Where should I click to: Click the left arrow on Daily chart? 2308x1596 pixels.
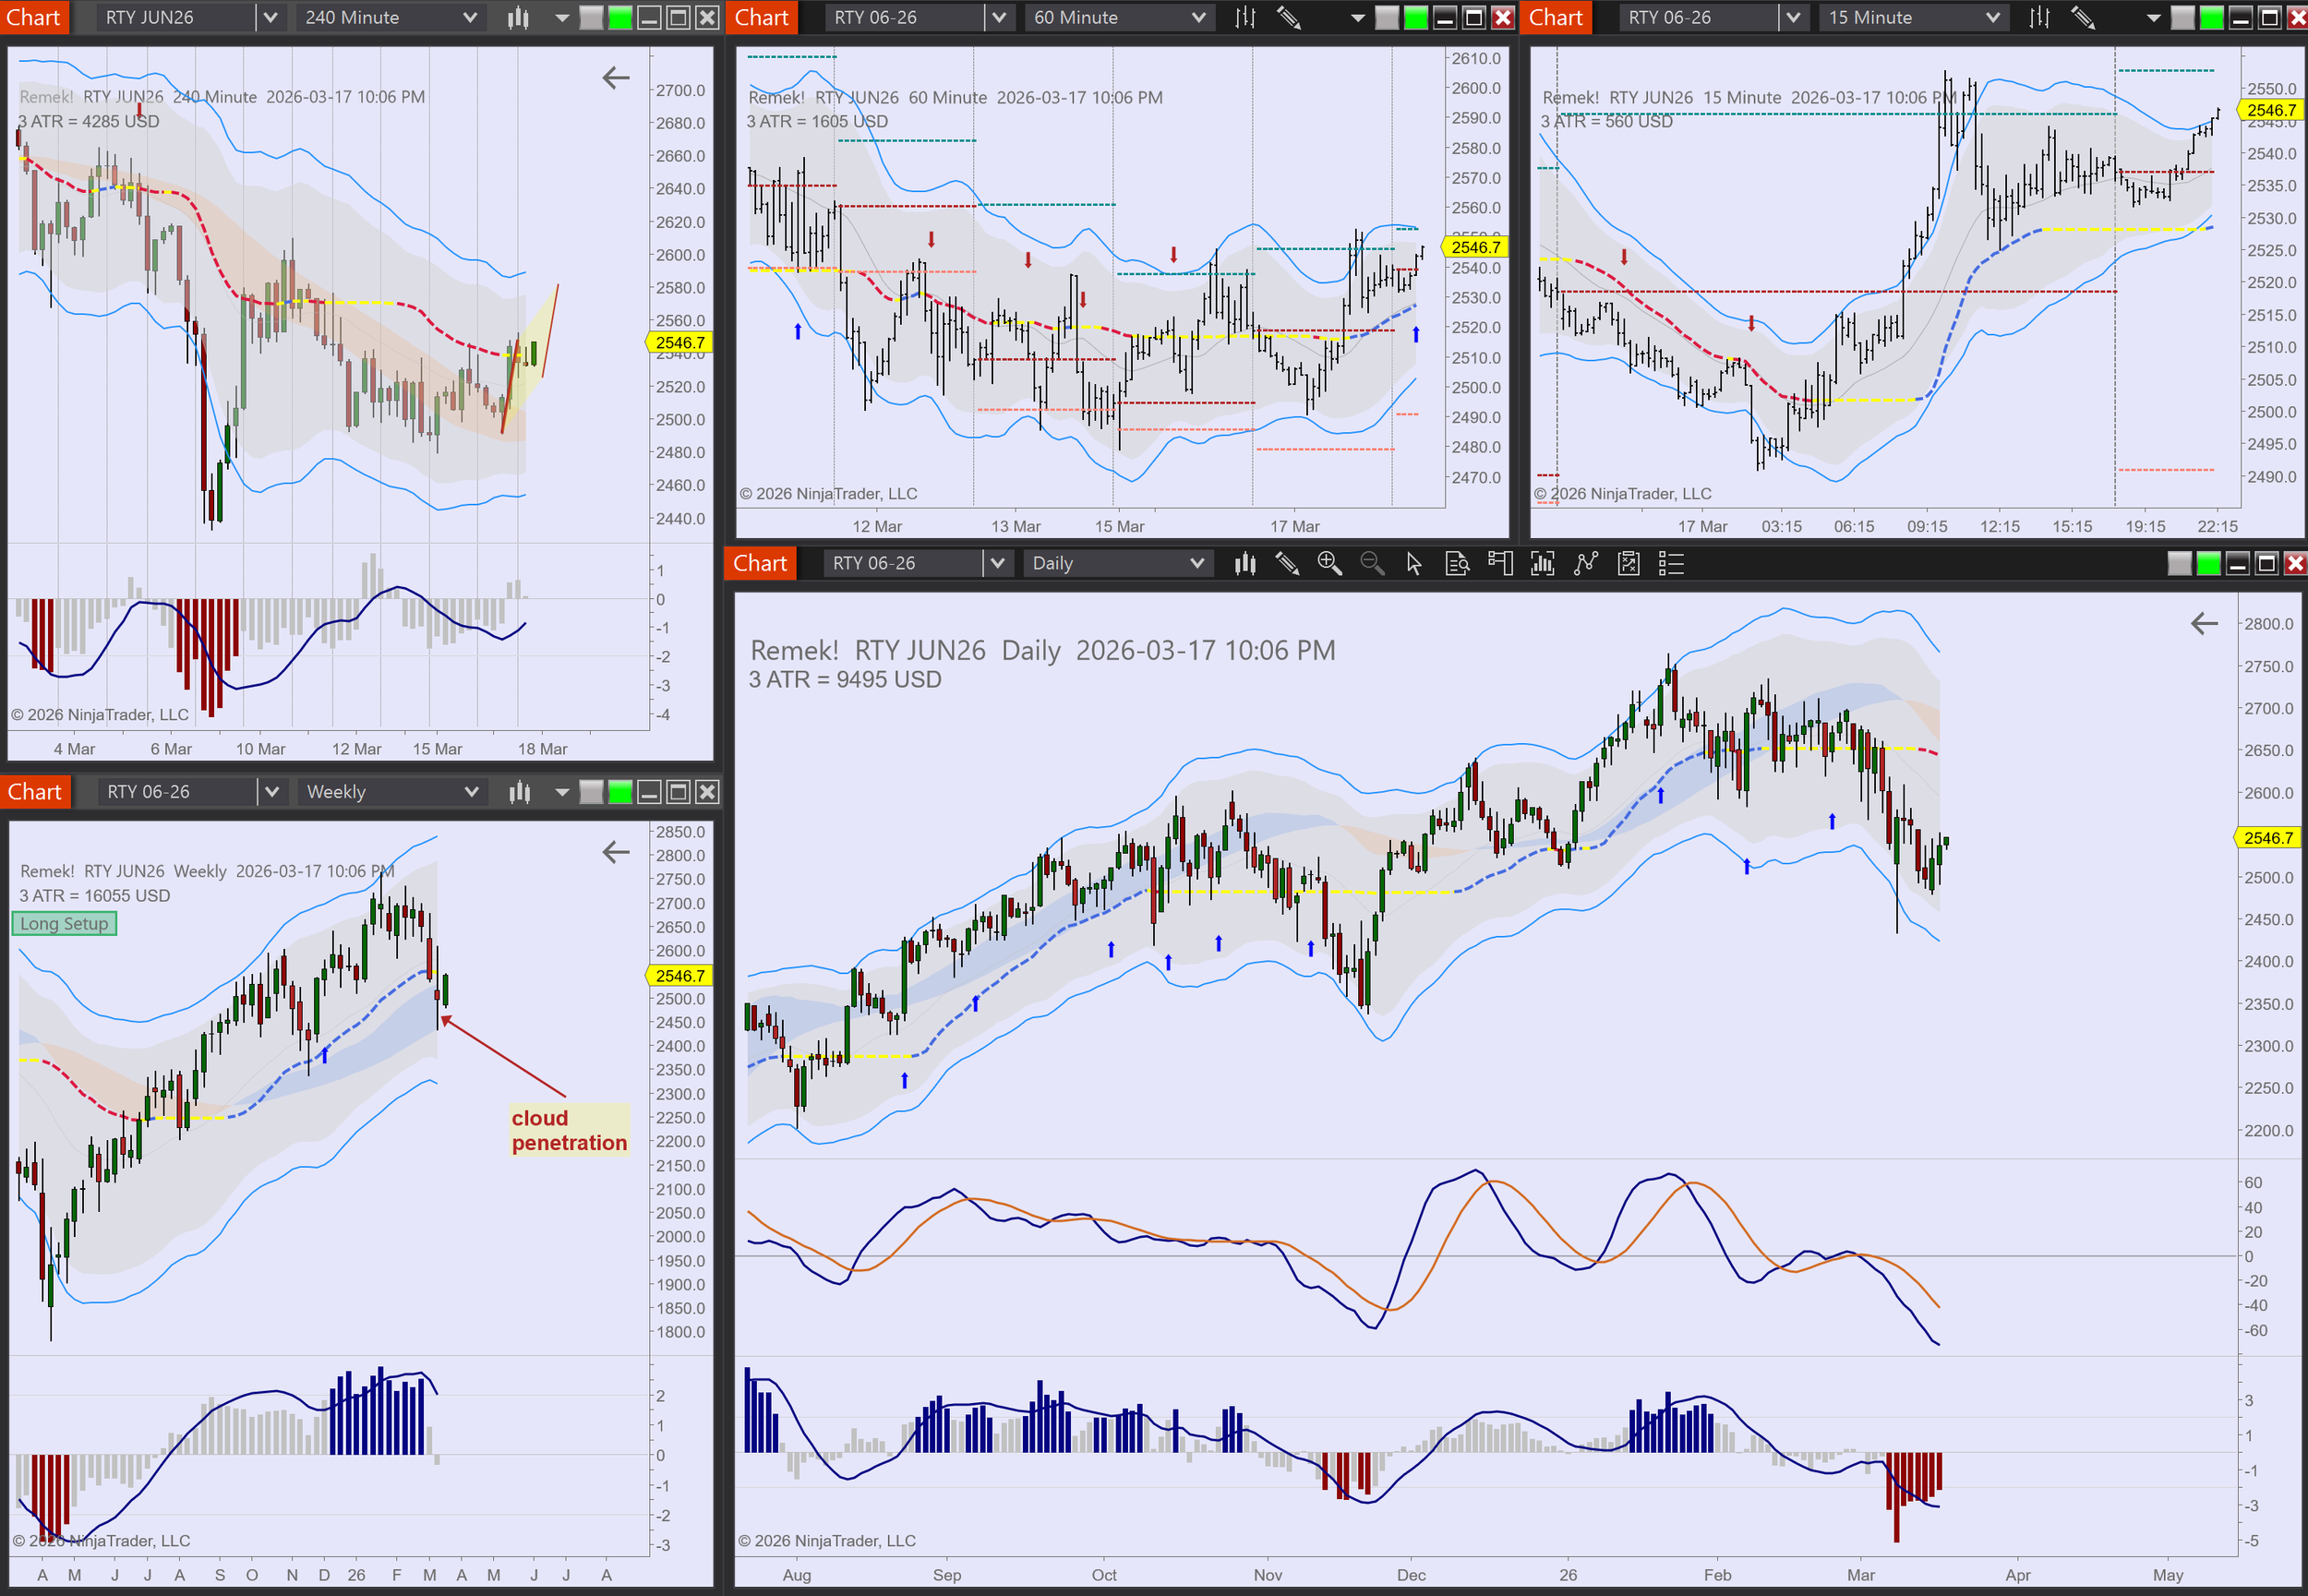click(x=2204, y=624)
